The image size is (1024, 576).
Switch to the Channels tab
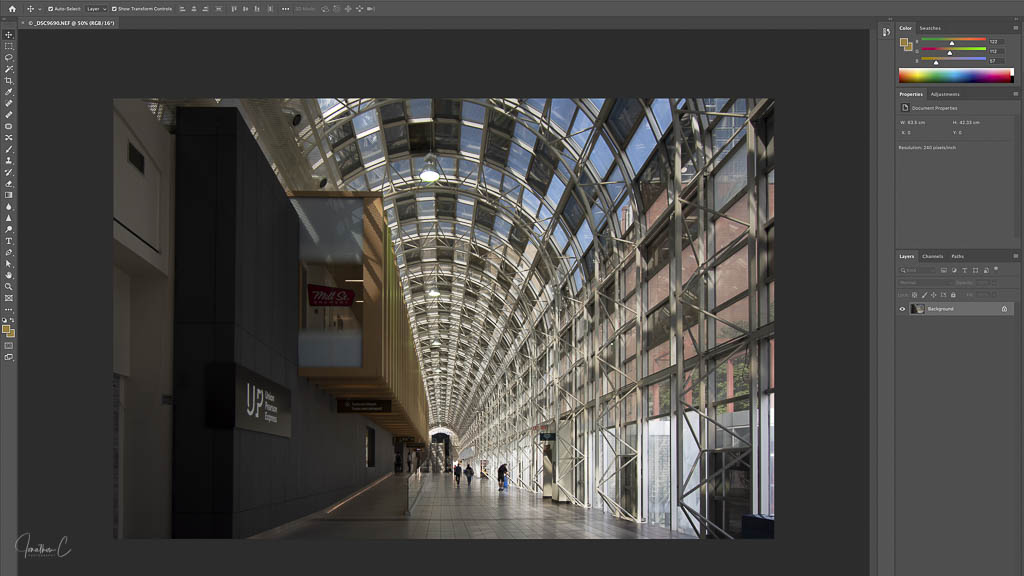[x=932, y=256]
